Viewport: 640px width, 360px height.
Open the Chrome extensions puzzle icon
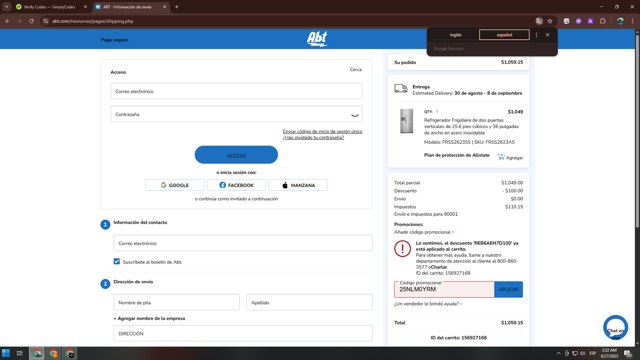pos(603,21)
